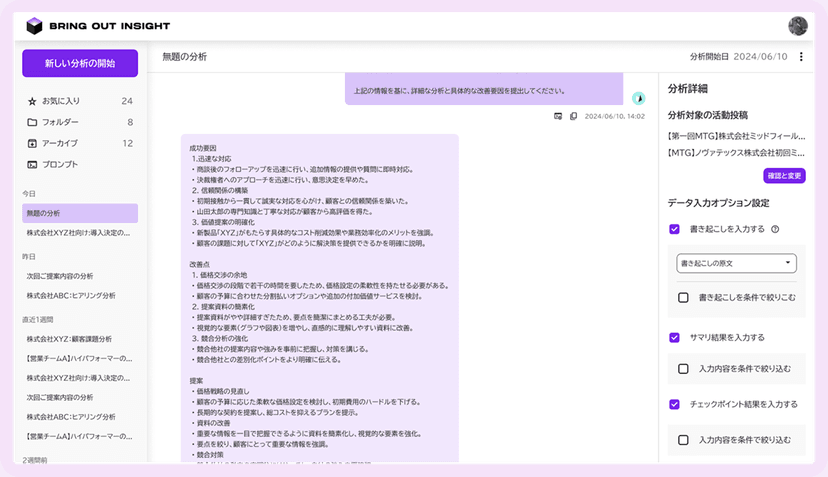Uncheck the サマリ結果を入力する checkbox
Screen dimensions: 828x477
click(x=675, y=338)
